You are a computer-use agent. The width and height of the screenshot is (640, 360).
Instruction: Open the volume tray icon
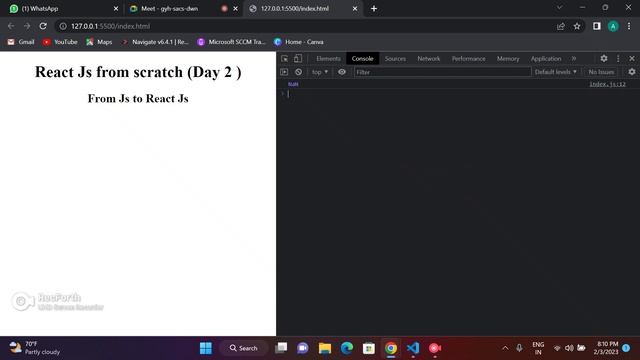click(569, 348)
